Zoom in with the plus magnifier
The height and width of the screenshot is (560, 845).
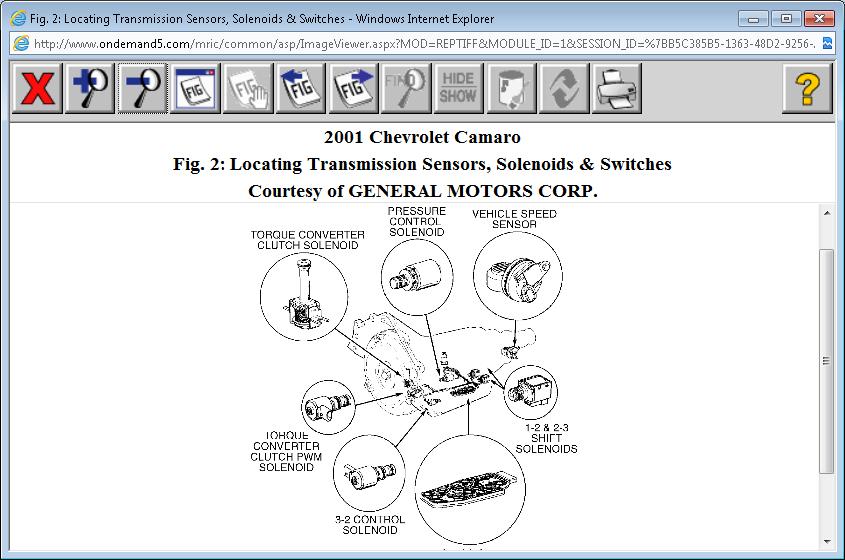pos(89,89)
